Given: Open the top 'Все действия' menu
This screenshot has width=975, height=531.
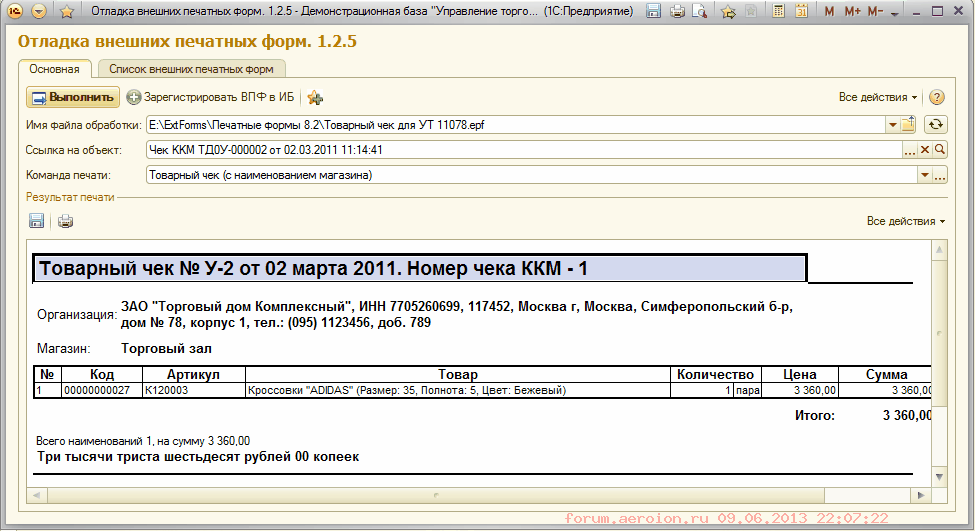Looking at the screenshot, I should point(877,97).
